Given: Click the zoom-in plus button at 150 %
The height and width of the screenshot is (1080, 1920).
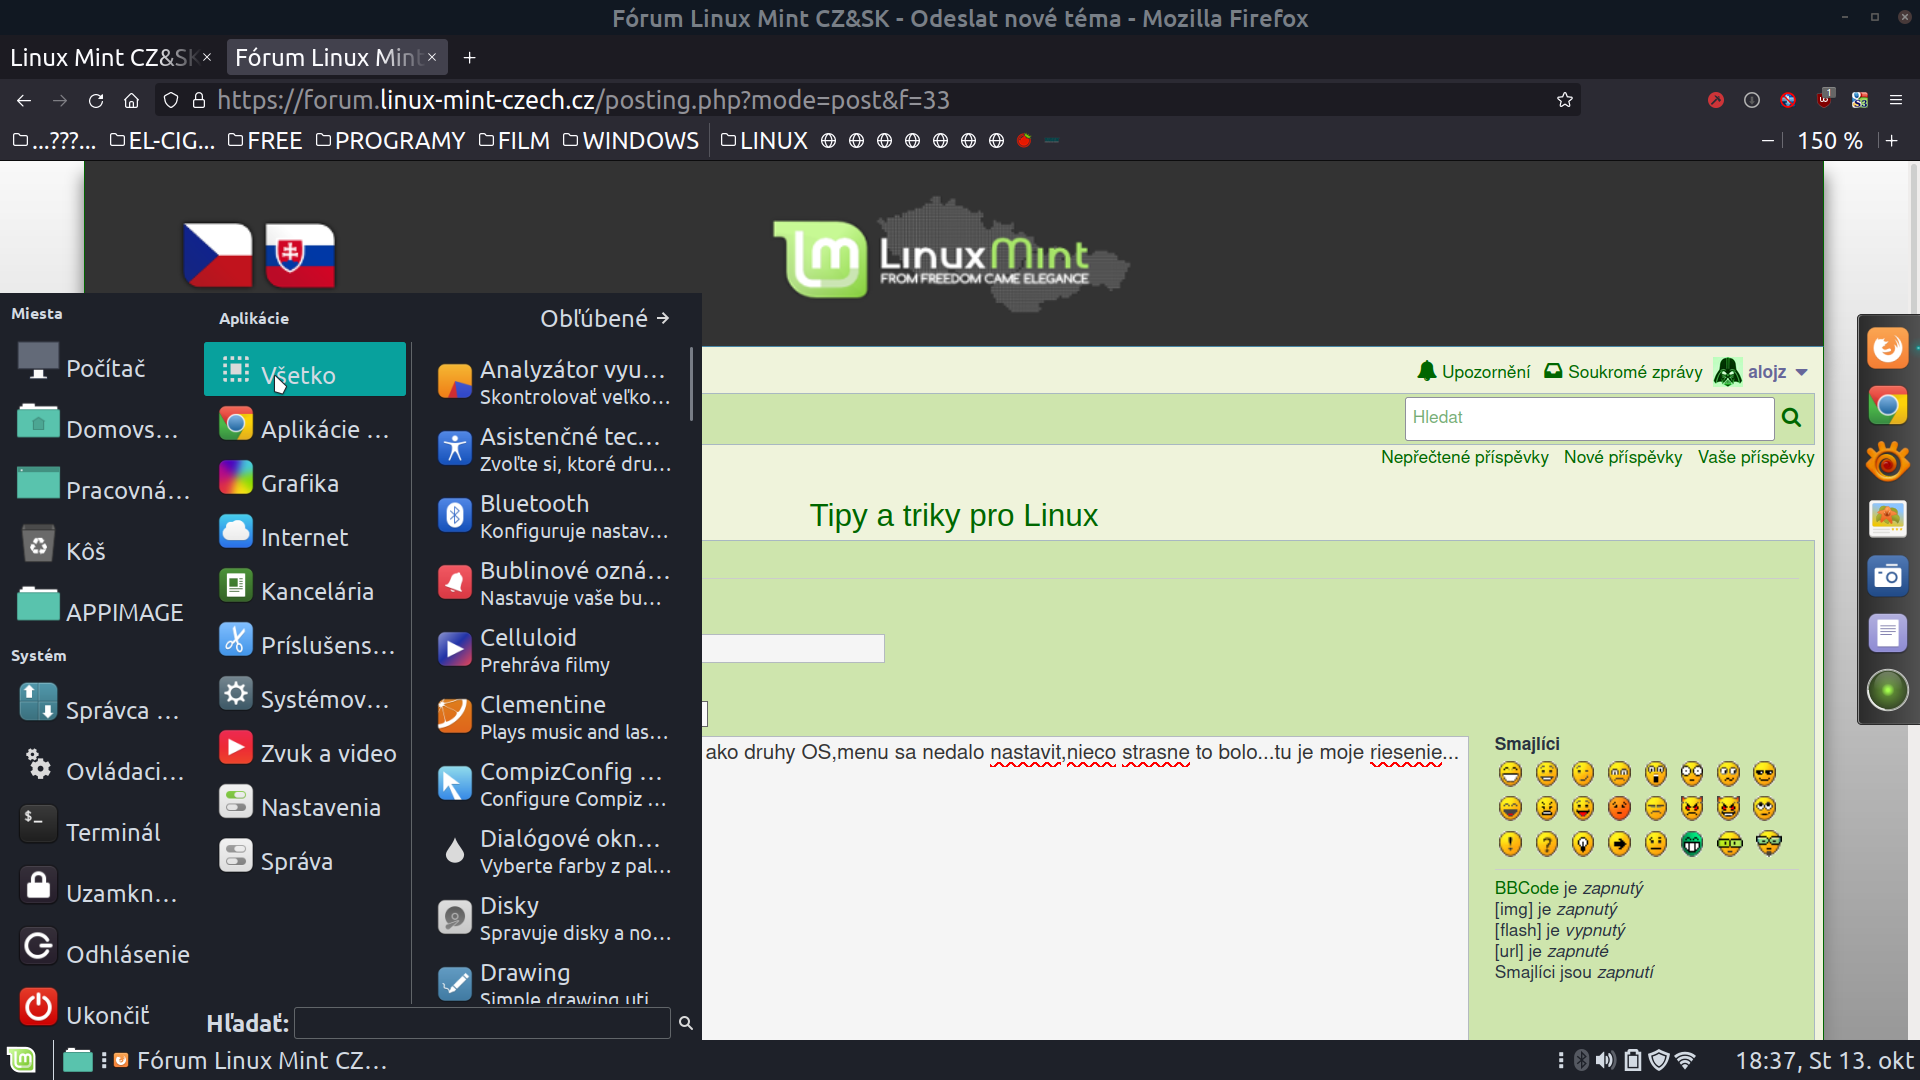Looking at the screenshot, I should (x=1892, y=141).
